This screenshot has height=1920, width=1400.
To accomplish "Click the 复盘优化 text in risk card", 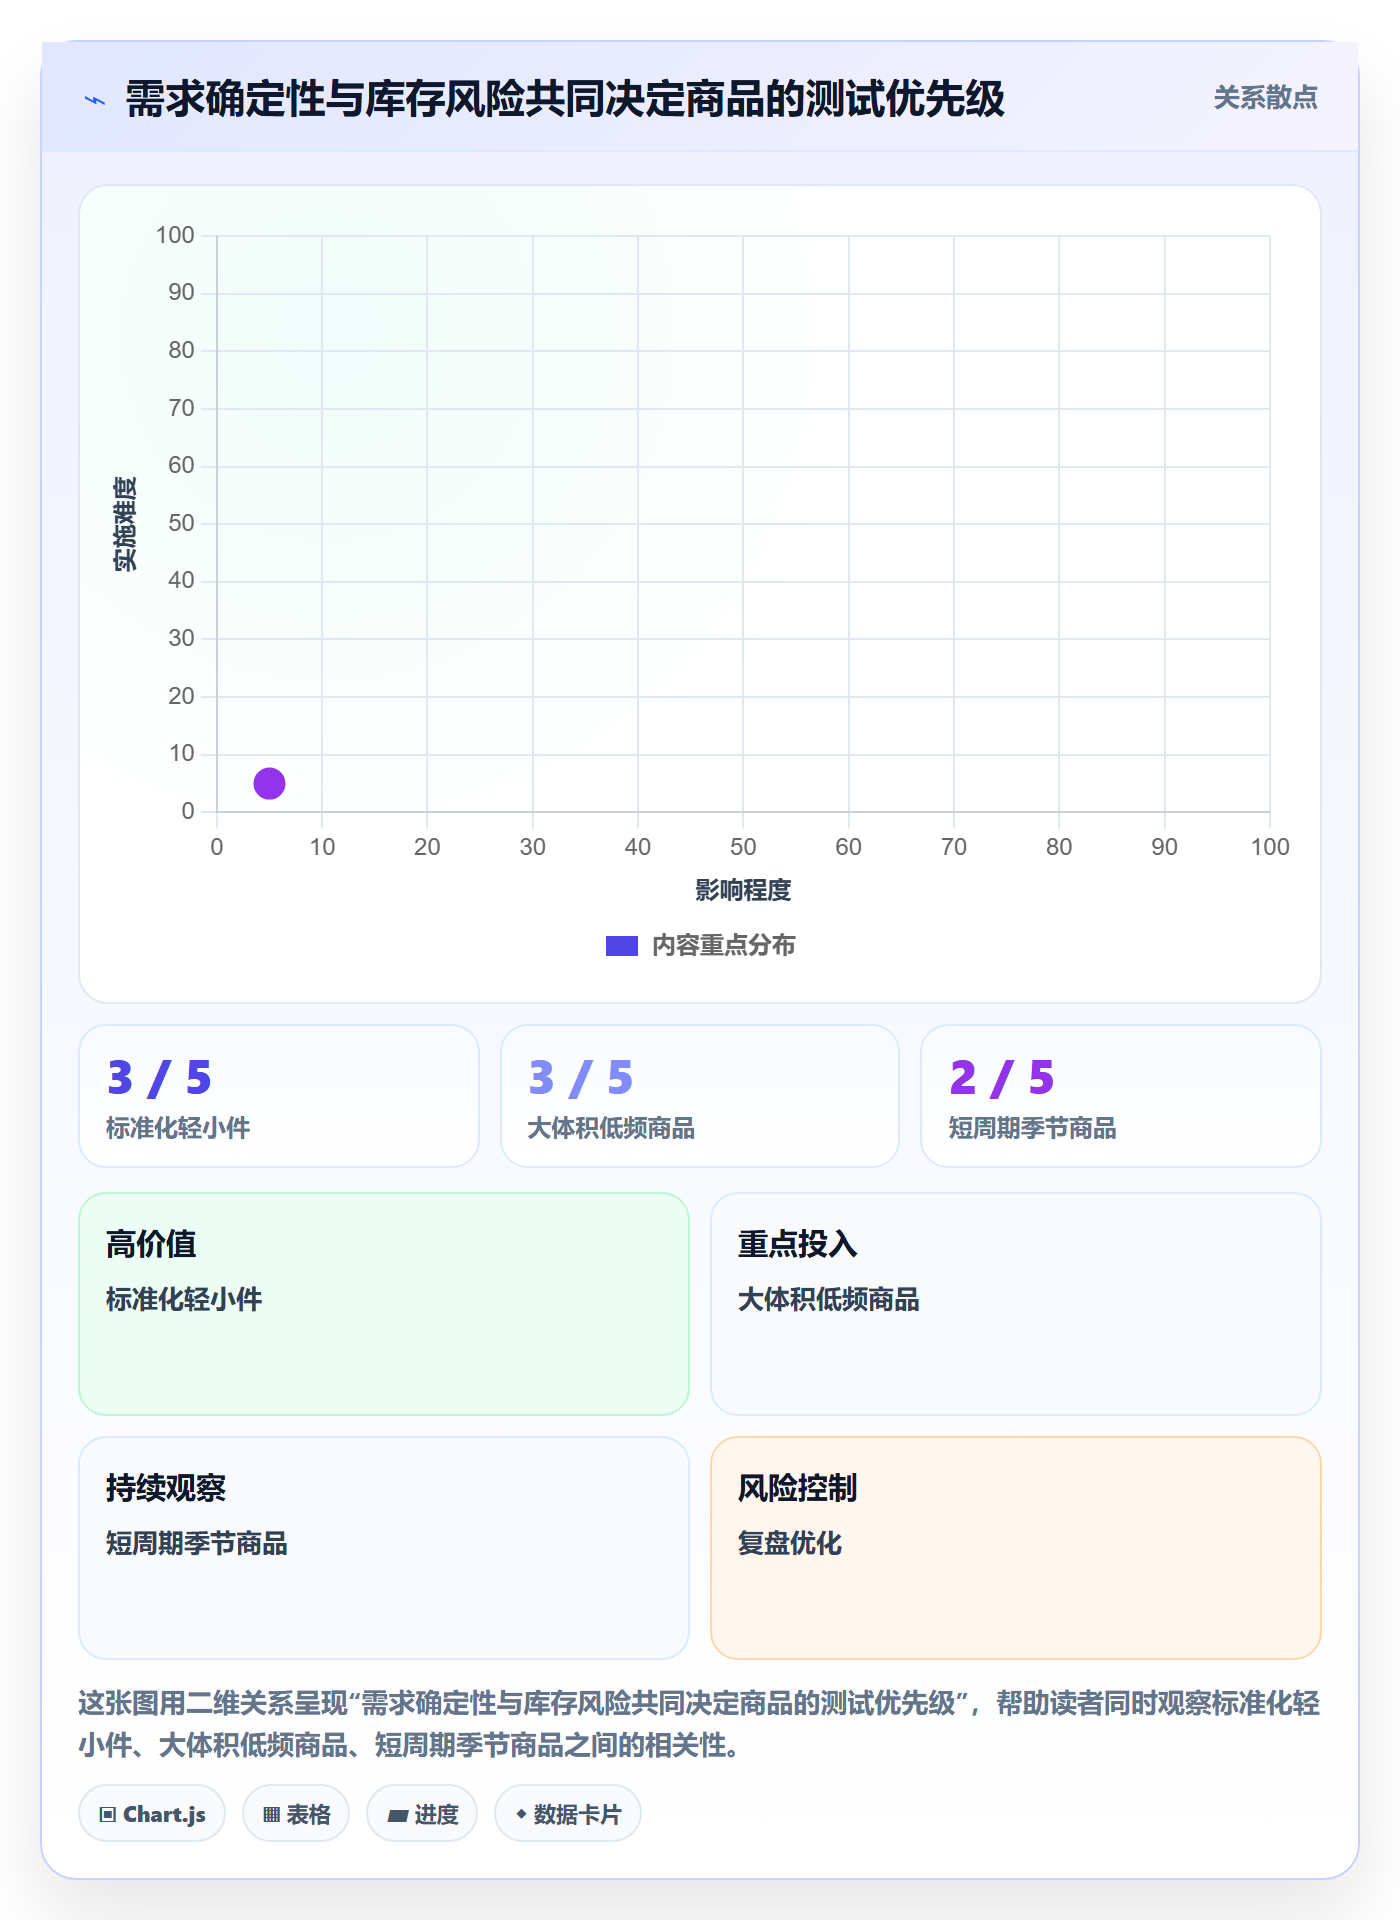I will point(790,1543).
